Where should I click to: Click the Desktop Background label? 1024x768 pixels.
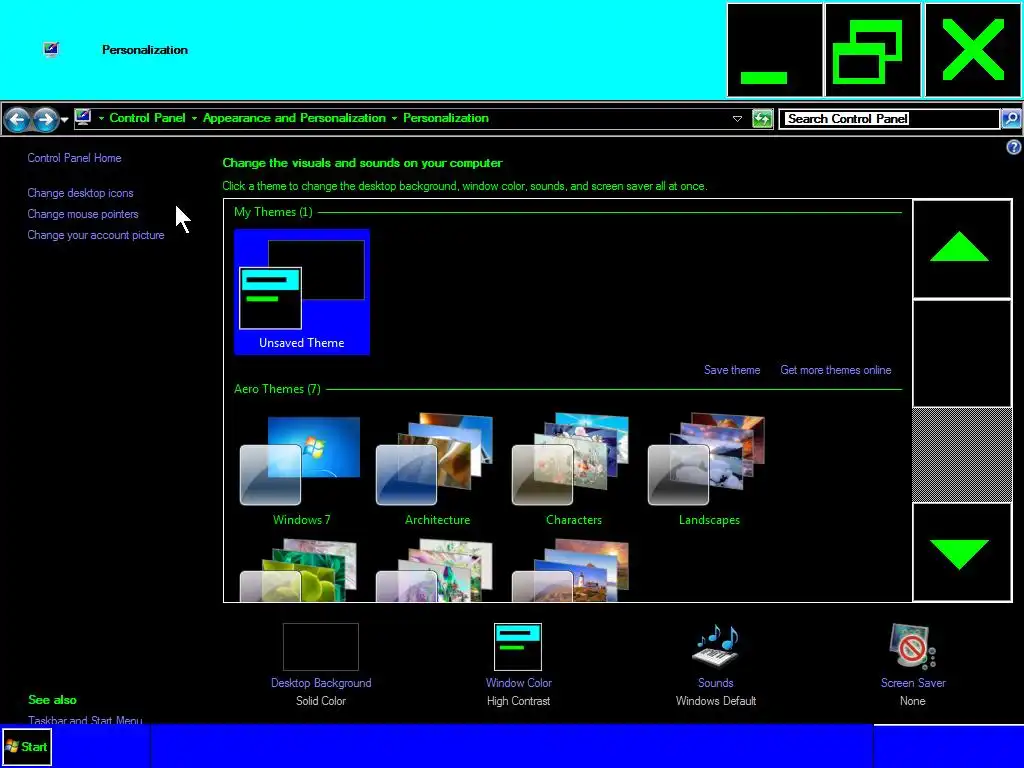(321, 683)
